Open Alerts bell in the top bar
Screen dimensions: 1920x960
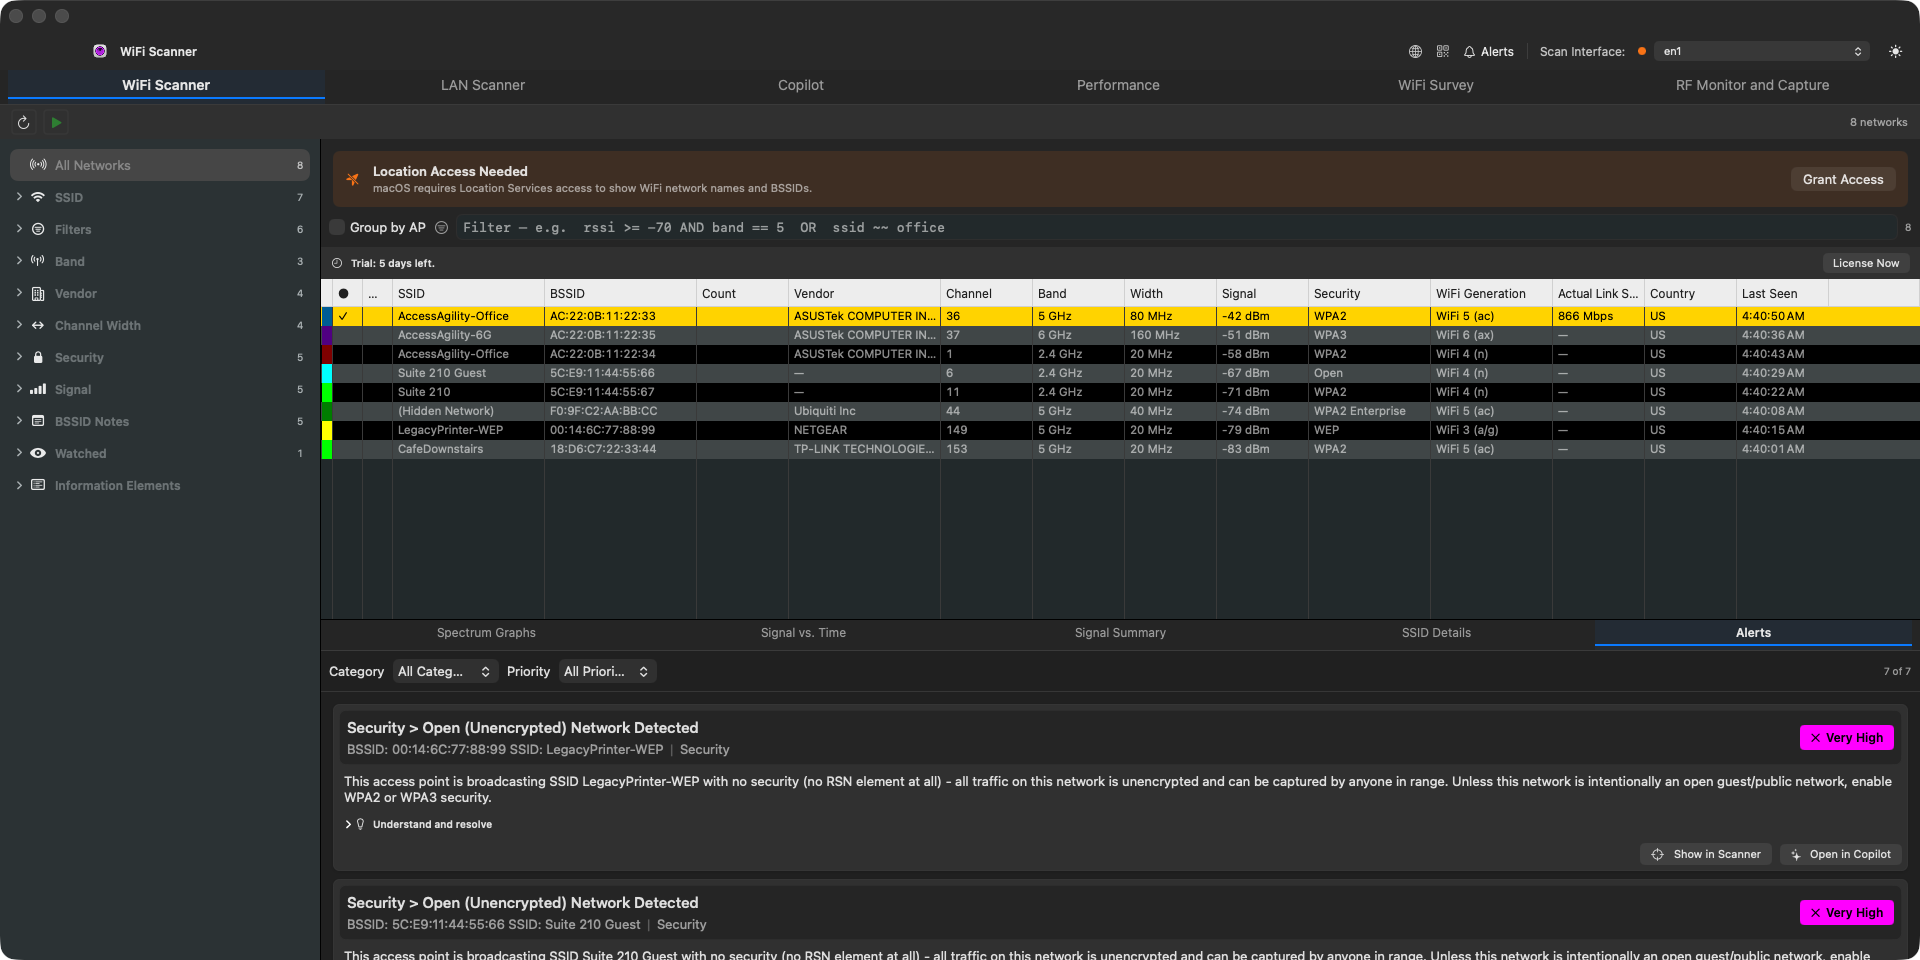click(1488, 51)
